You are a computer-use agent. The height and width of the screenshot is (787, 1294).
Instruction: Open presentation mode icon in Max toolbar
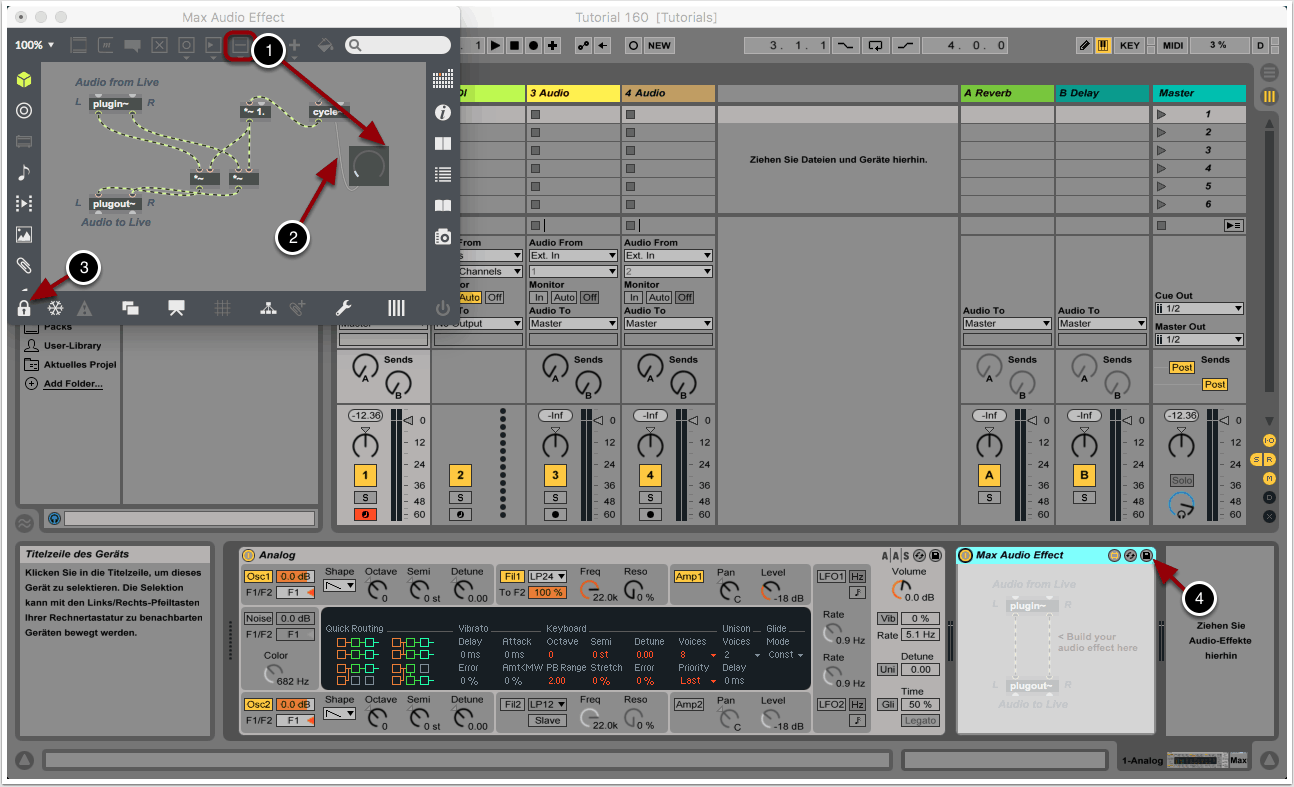point(177,308)
